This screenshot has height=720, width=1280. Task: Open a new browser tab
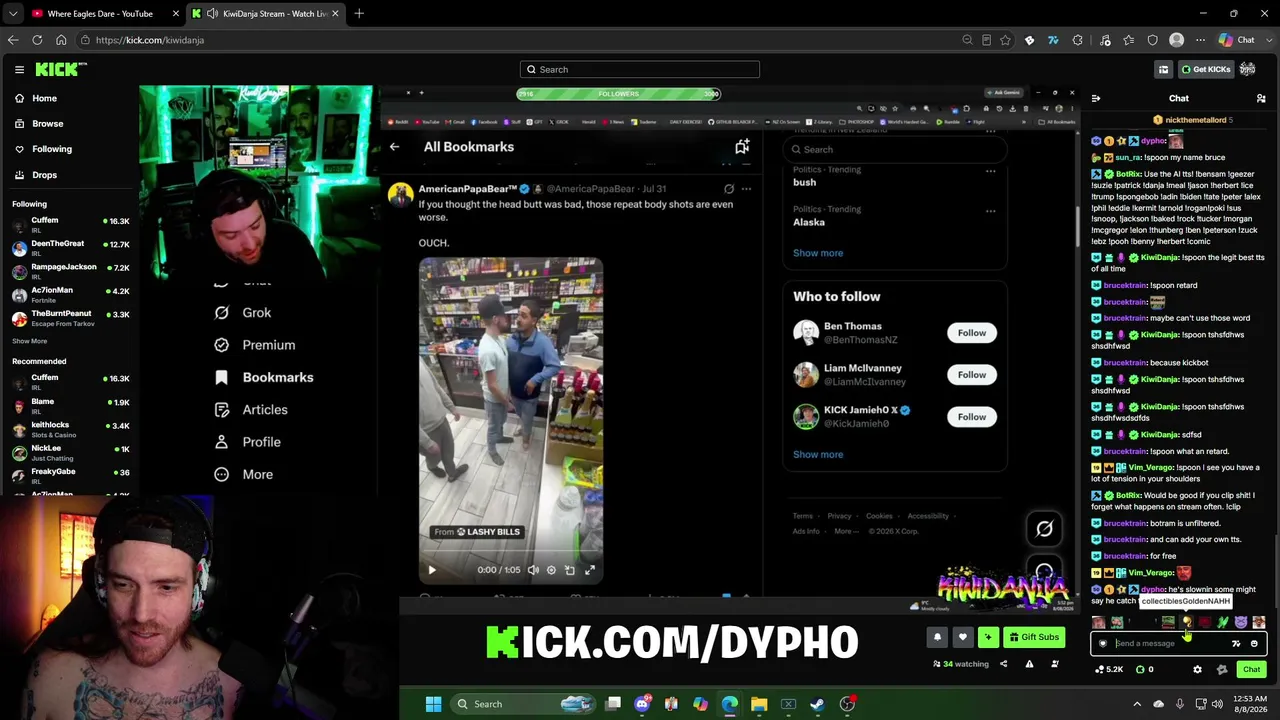point(359,14)
